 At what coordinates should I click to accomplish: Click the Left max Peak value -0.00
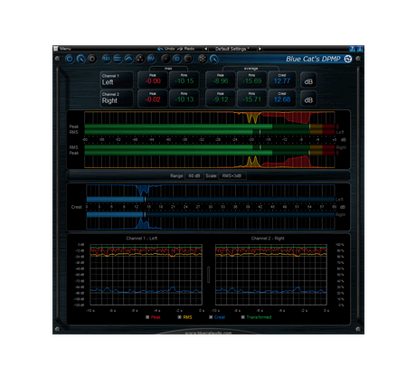[x=153, y=81]
